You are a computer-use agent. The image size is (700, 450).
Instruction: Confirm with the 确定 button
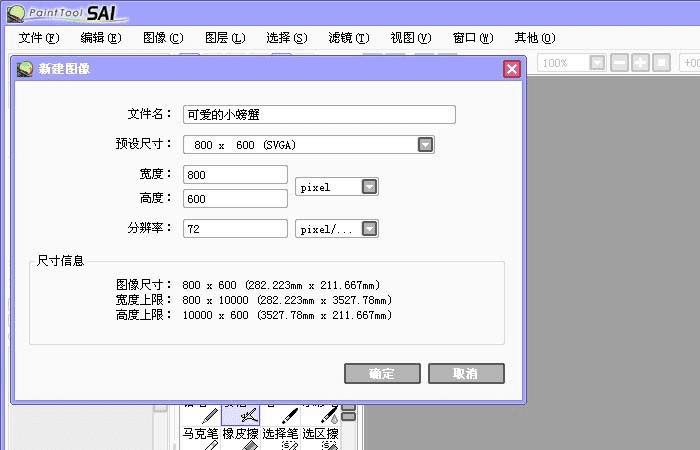point(382,373)
